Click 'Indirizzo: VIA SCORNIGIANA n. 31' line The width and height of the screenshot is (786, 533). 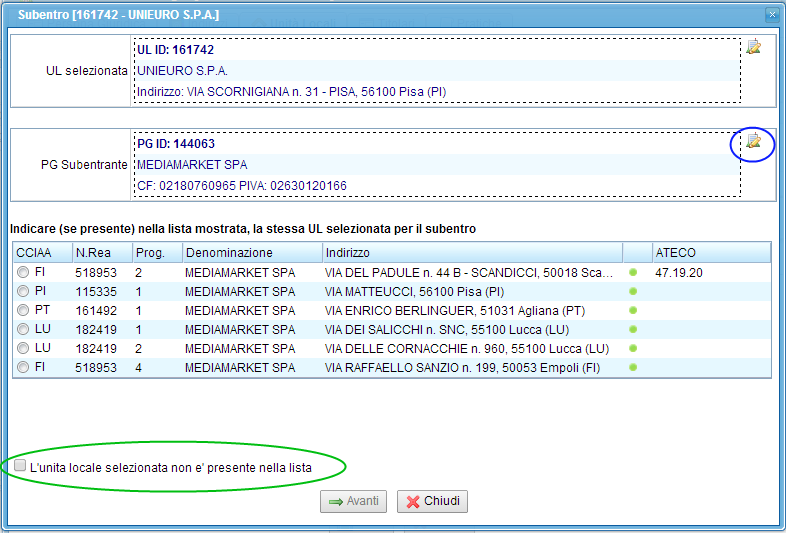pos(292,92)
